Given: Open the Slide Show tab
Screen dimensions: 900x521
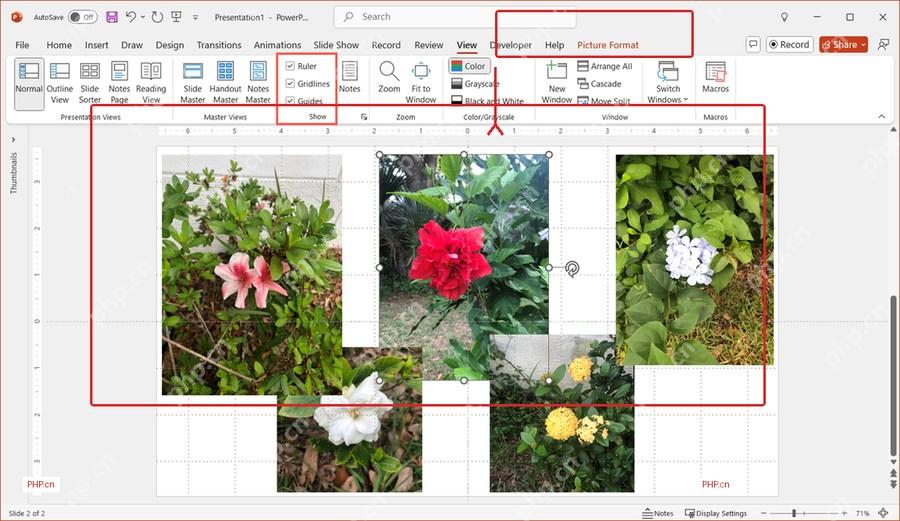Looking at the screenshot, I should [x=336, y=45].
